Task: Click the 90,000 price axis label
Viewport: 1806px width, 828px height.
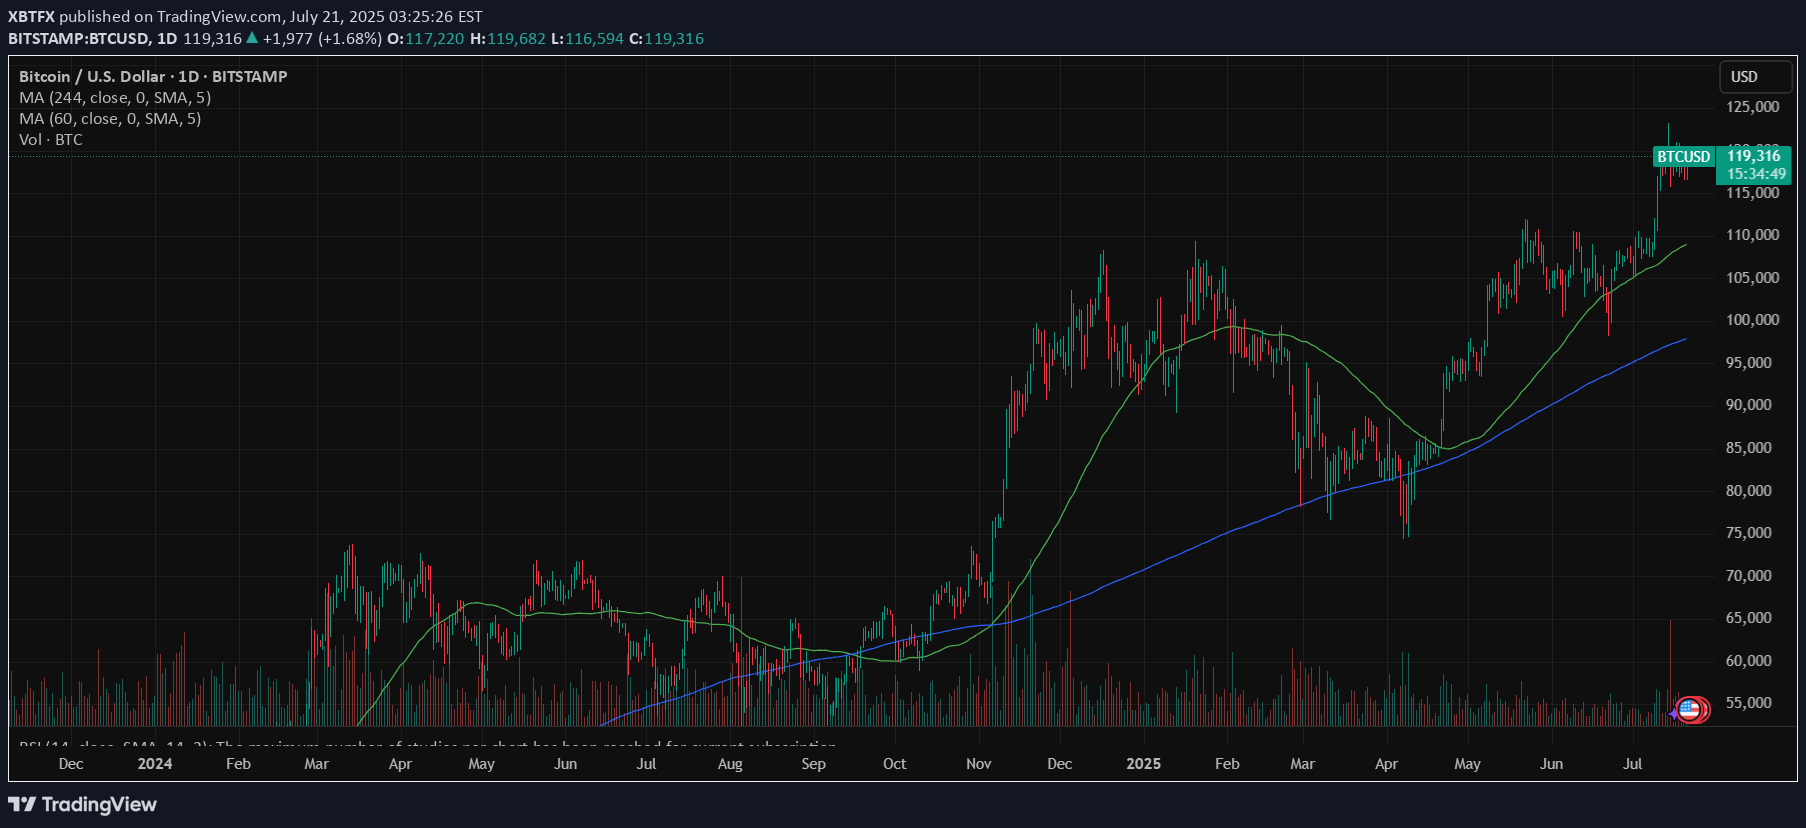Action: point(1749,405)
